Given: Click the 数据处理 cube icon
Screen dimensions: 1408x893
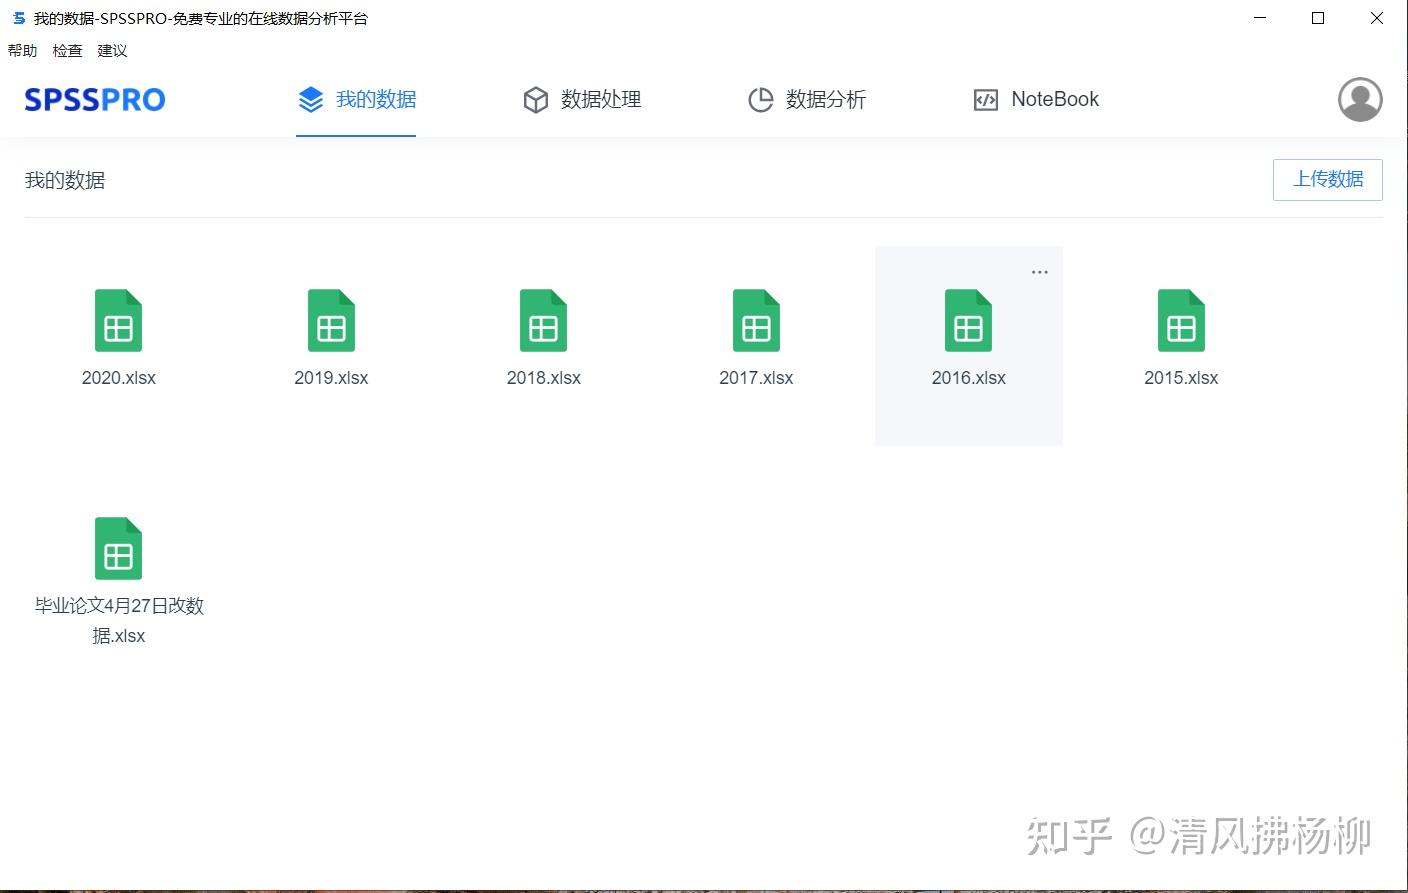Looking at the screenshot, I should [537, 99].
